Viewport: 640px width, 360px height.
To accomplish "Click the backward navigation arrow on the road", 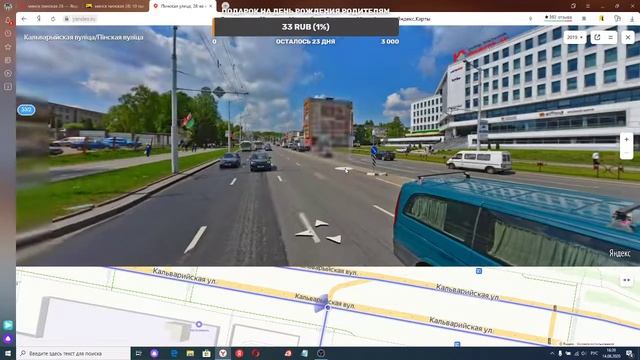I will [334, 239].
